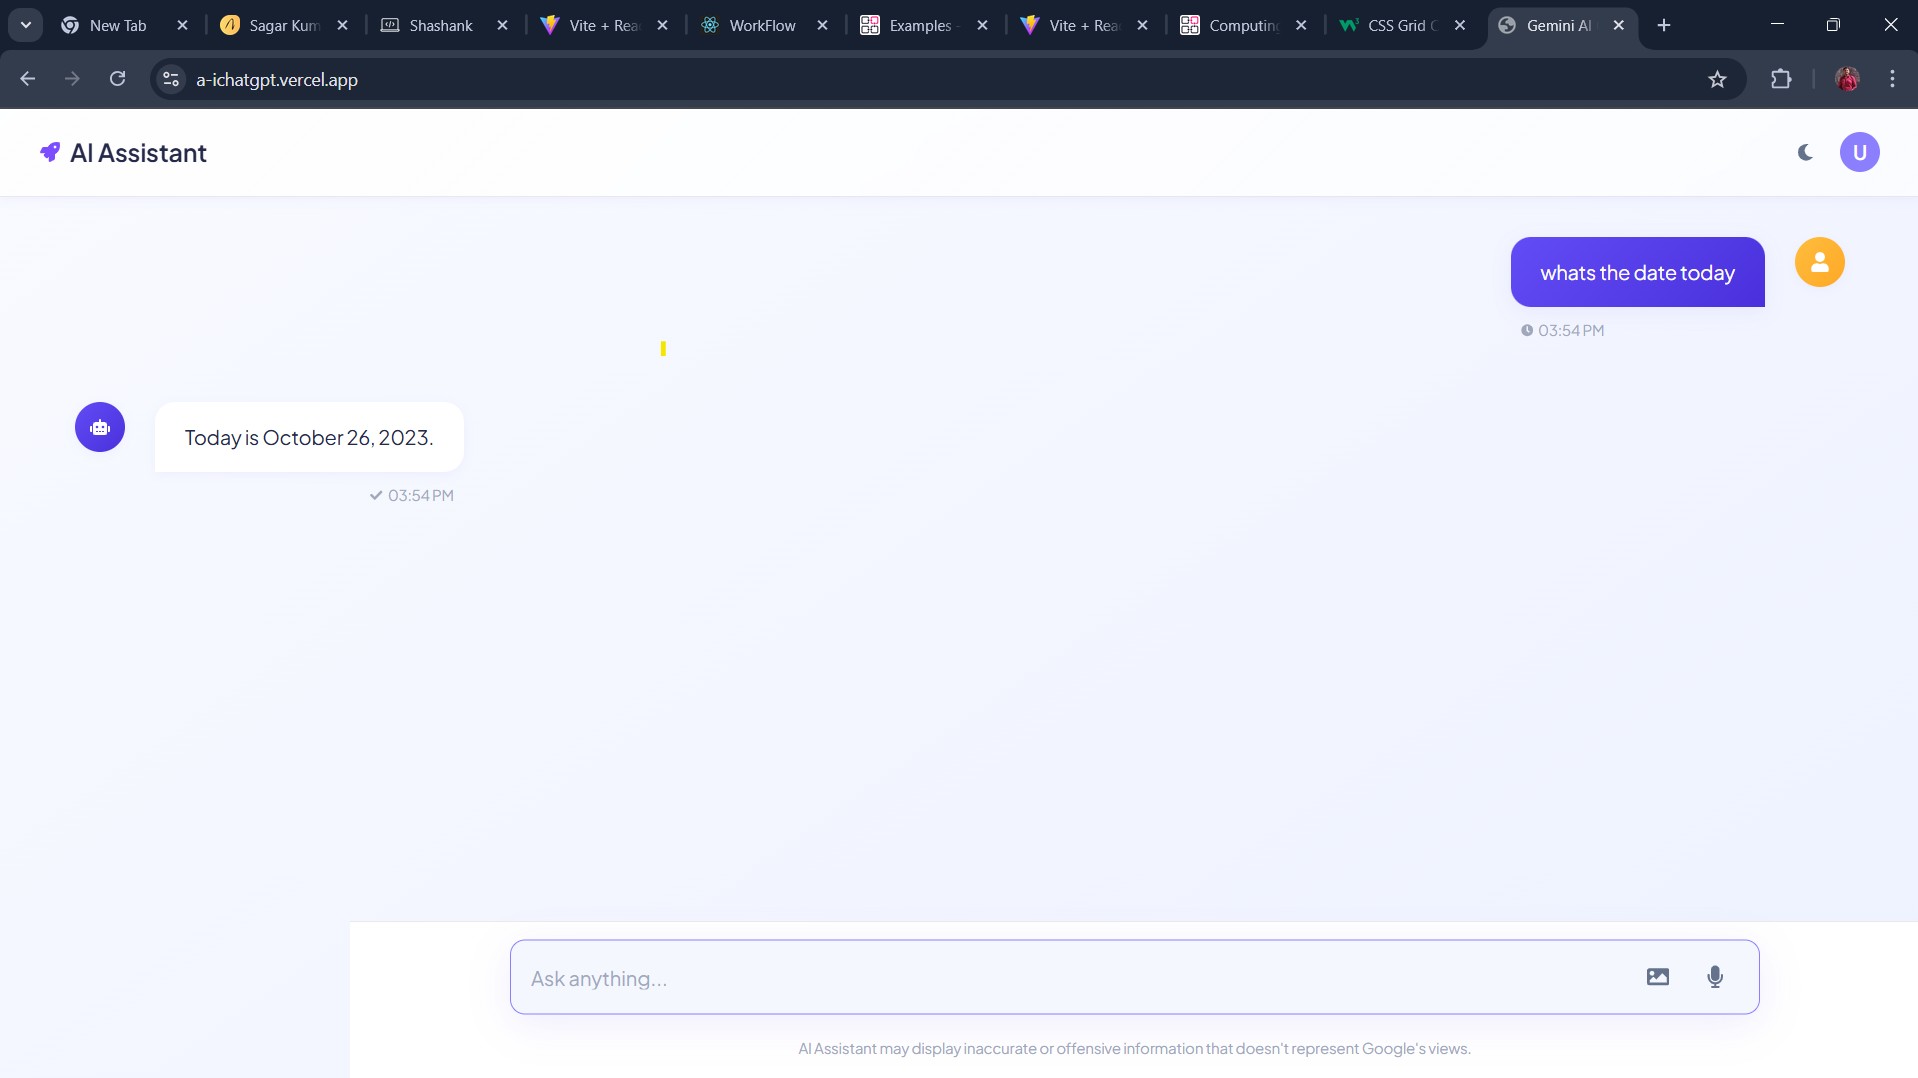The image size is (1918, 1078).
Task: Open the purple U user avatar
Action: click(x=1859, y=152)
